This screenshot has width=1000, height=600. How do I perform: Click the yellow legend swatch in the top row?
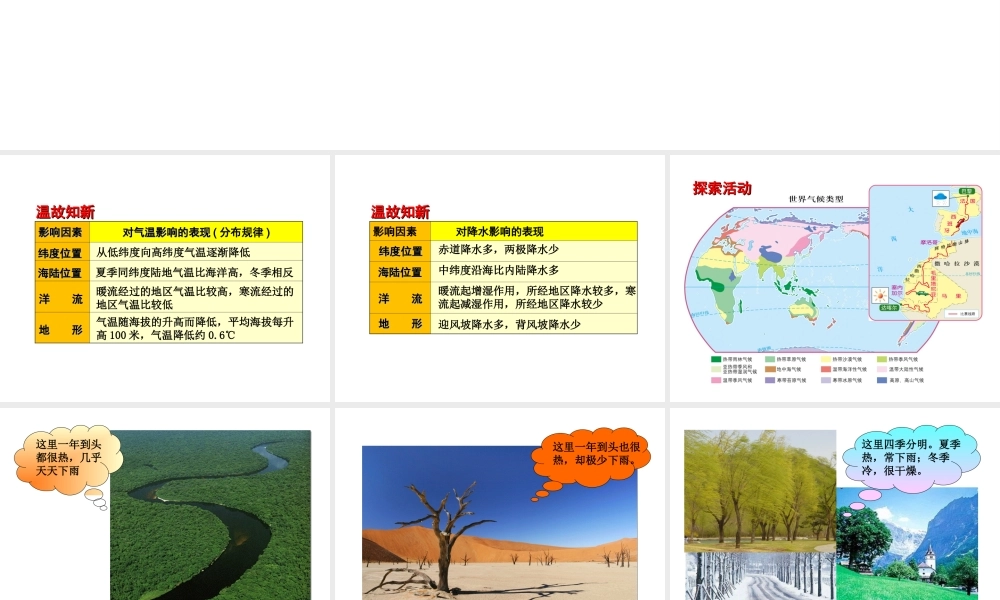(x=826, y=359)
